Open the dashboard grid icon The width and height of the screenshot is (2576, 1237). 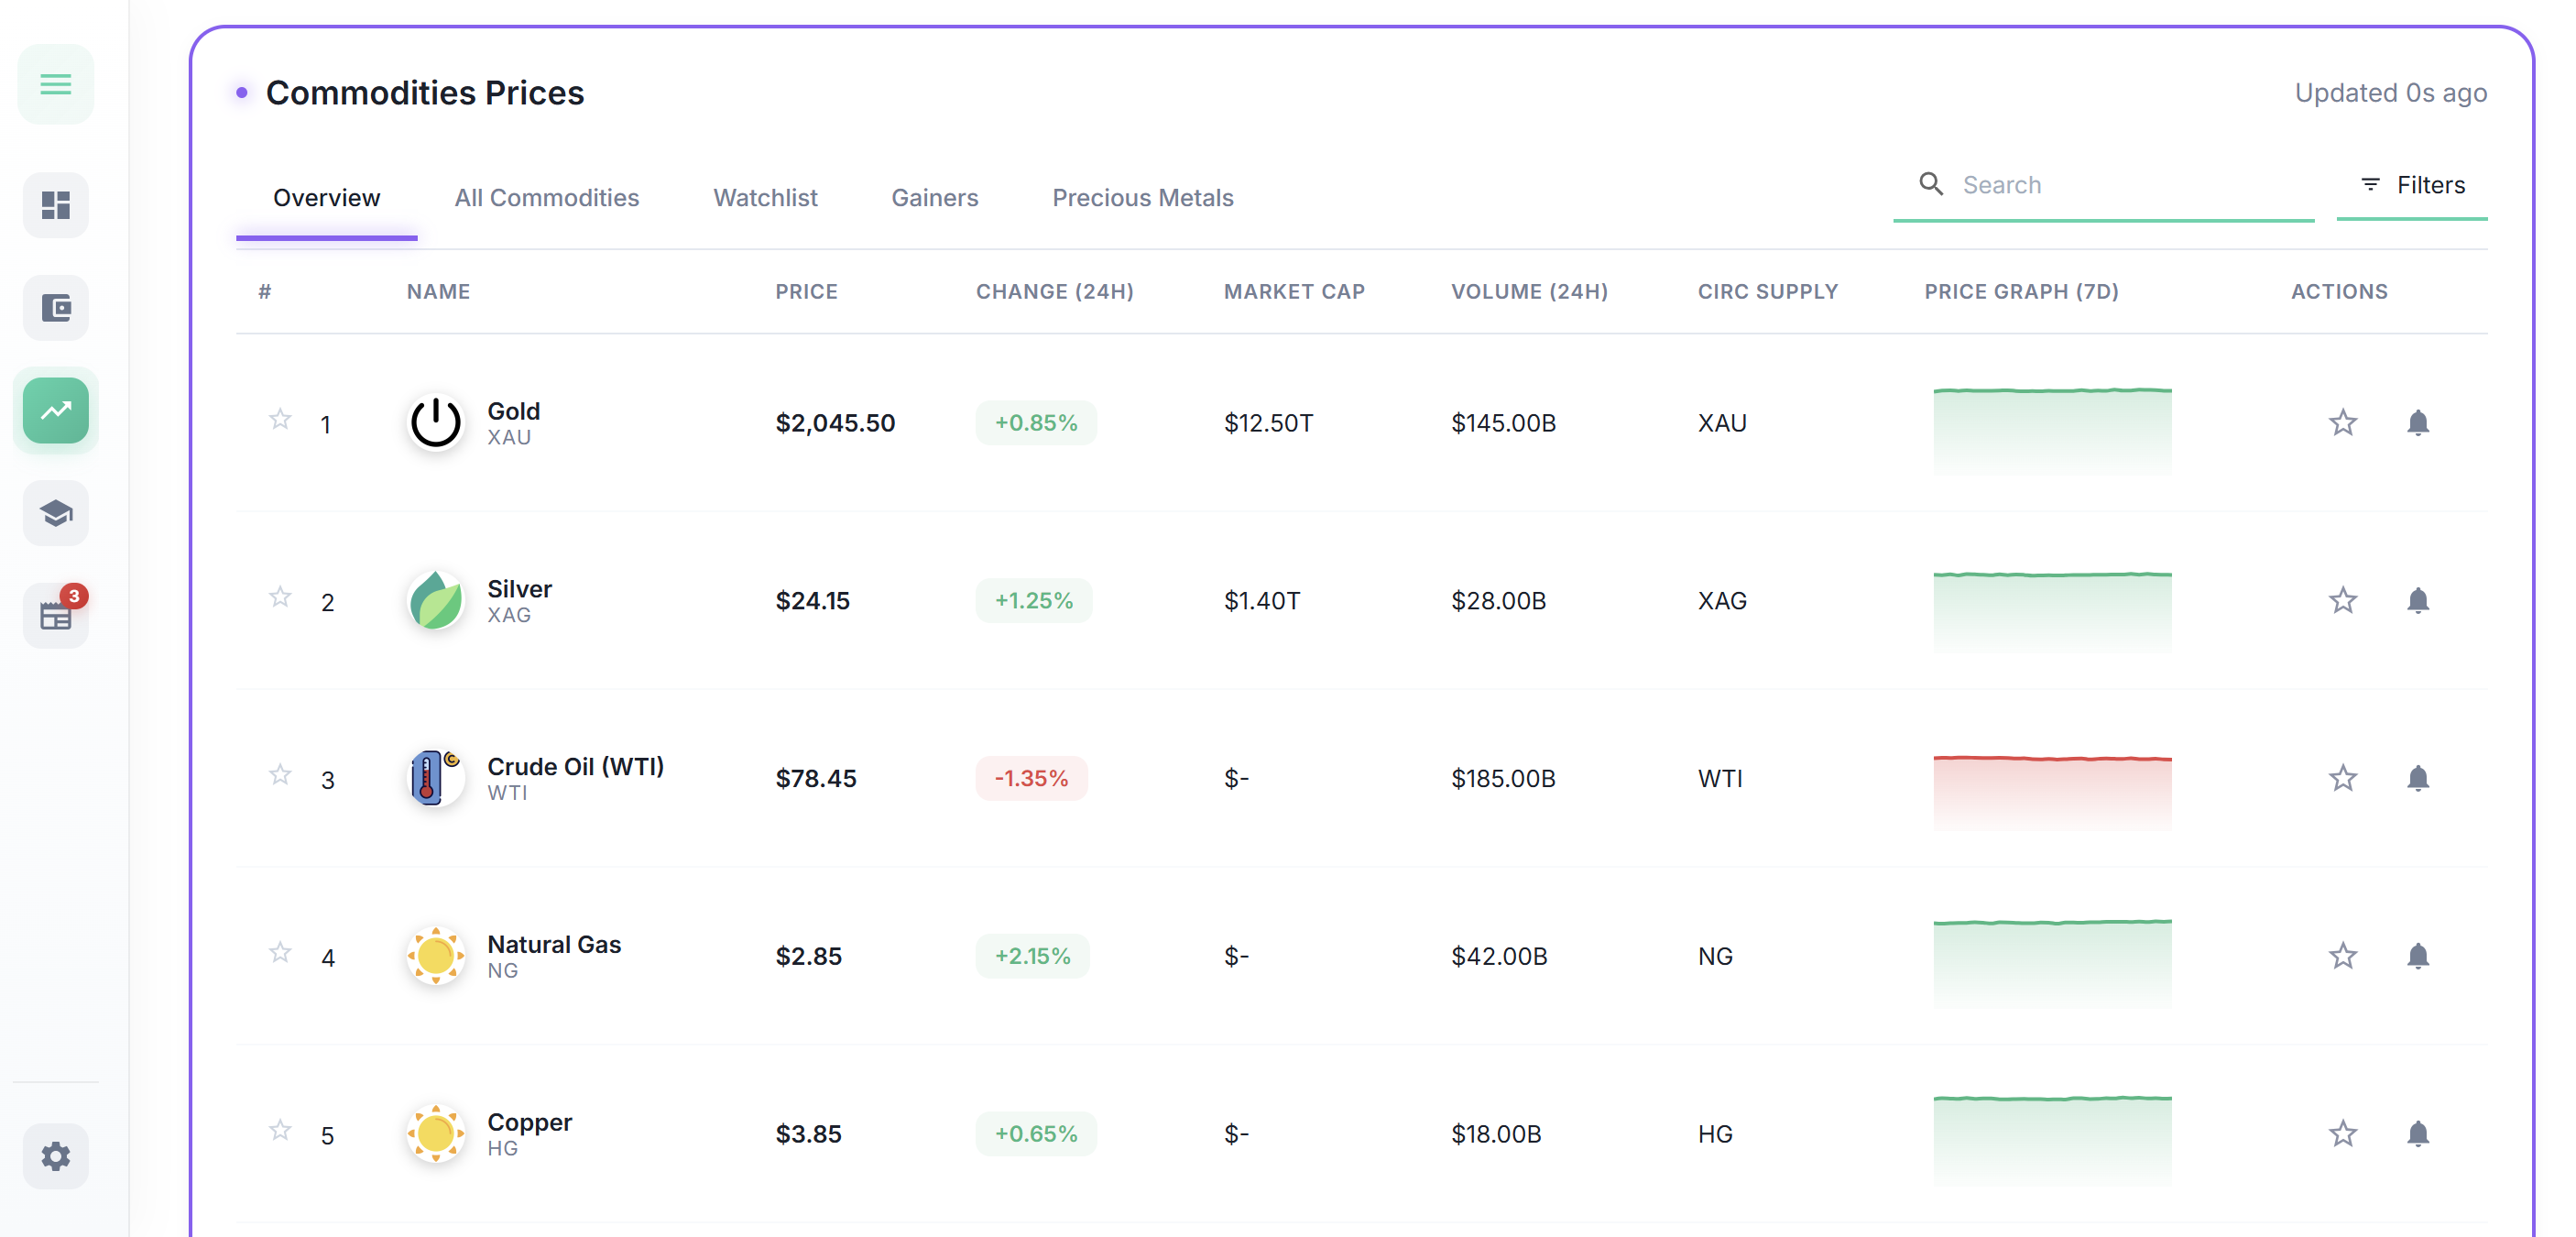56,205
